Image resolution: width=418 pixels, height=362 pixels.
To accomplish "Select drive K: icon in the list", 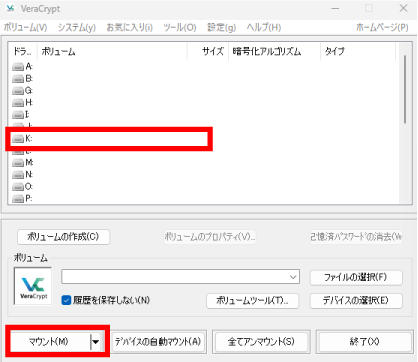I will click(18, 139).
